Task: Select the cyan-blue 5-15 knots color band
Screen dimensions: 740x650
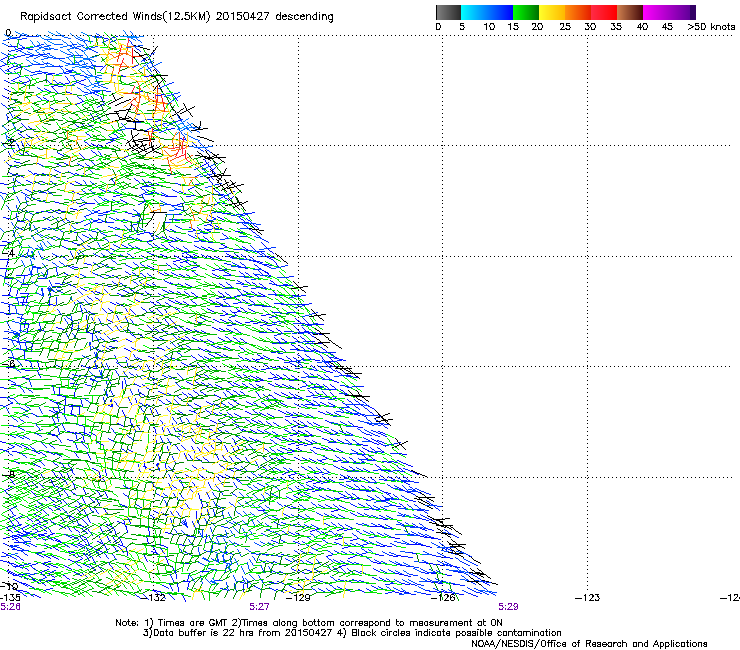Action: pyautogui.click(x=487, y=12)
